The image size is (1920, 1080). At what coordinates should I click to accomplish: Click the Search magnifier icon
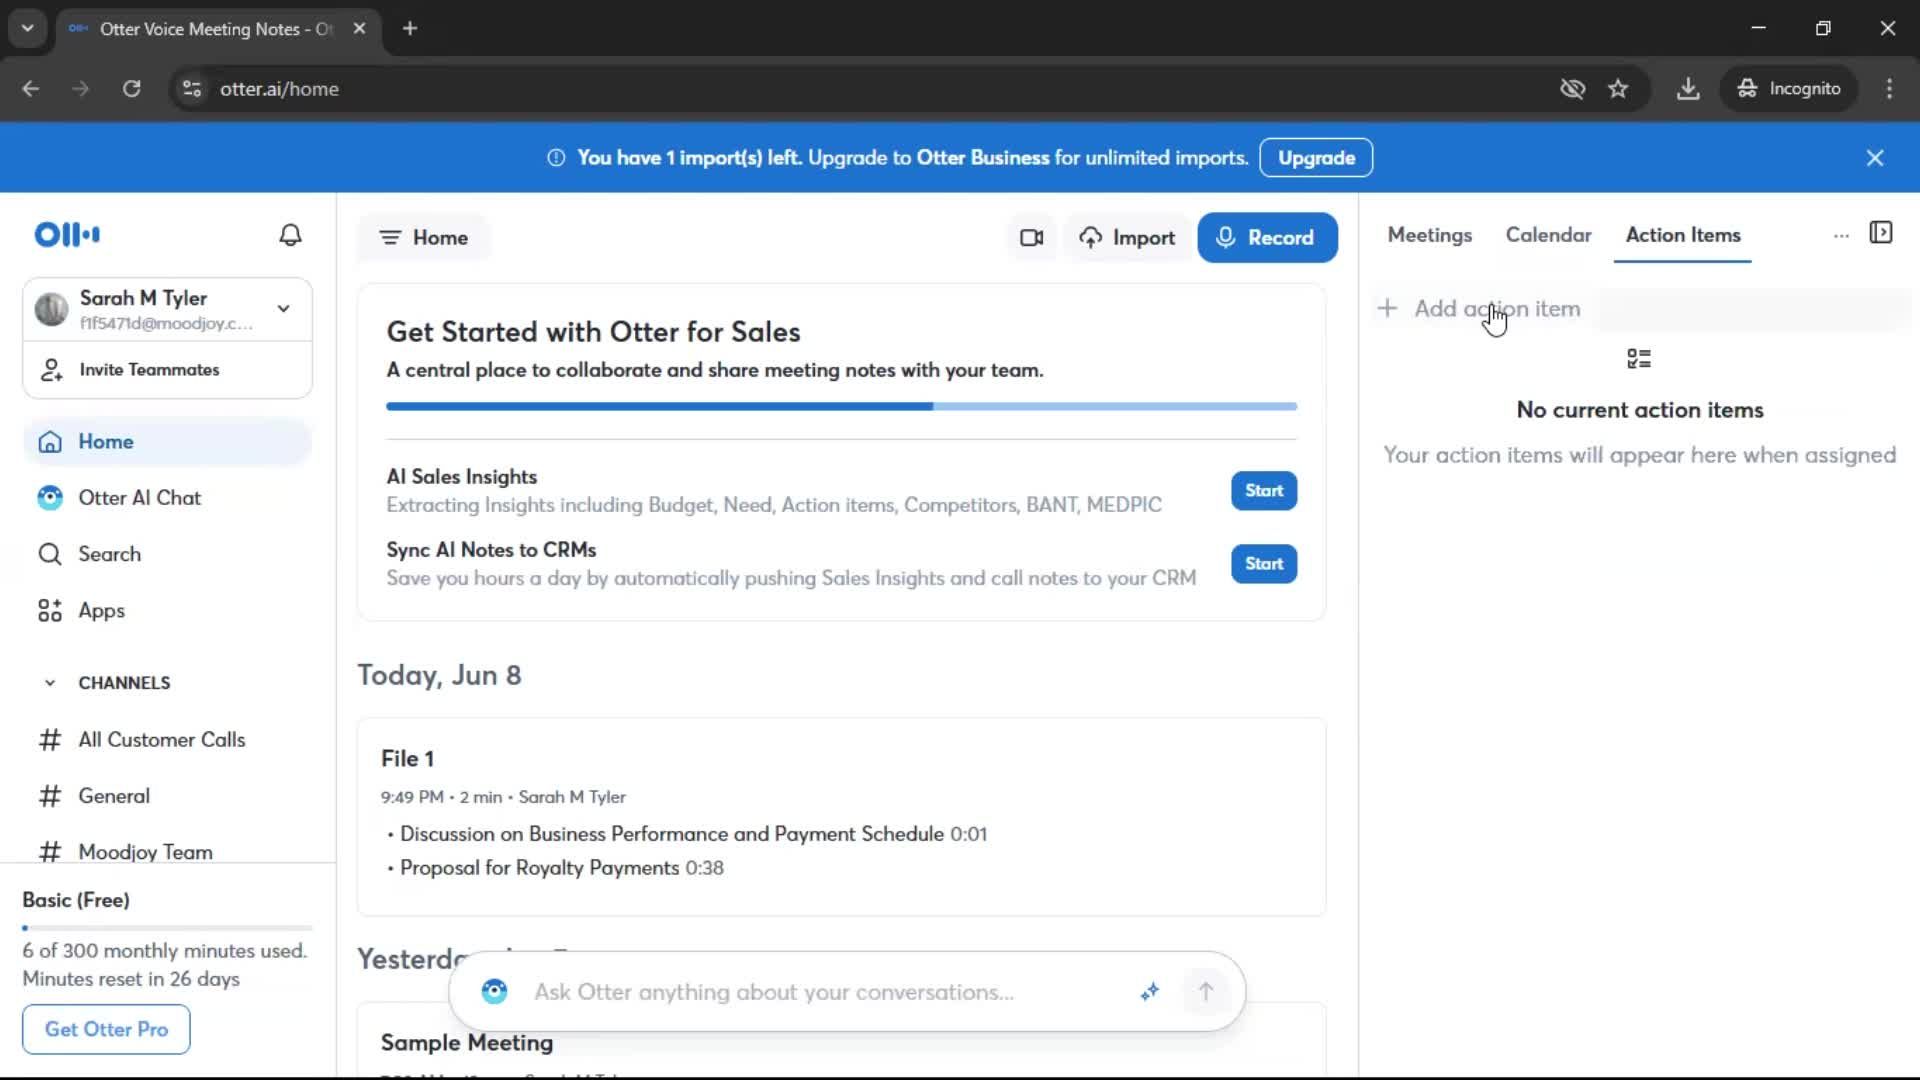tap(50, 554)
